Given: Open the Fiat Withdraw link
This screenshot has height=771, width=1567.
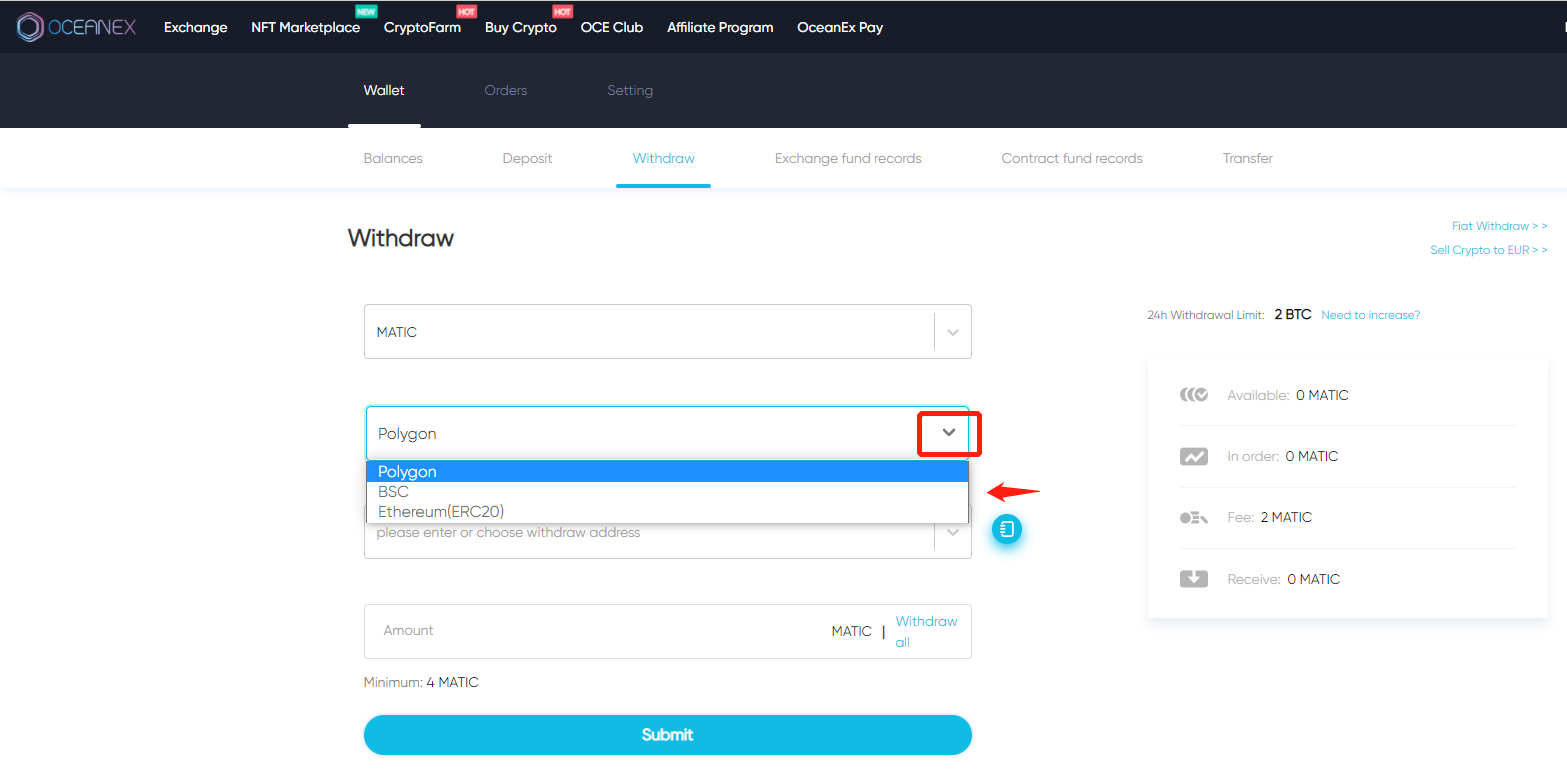Looking at the screenshot, I should [x=1500, y=226].
